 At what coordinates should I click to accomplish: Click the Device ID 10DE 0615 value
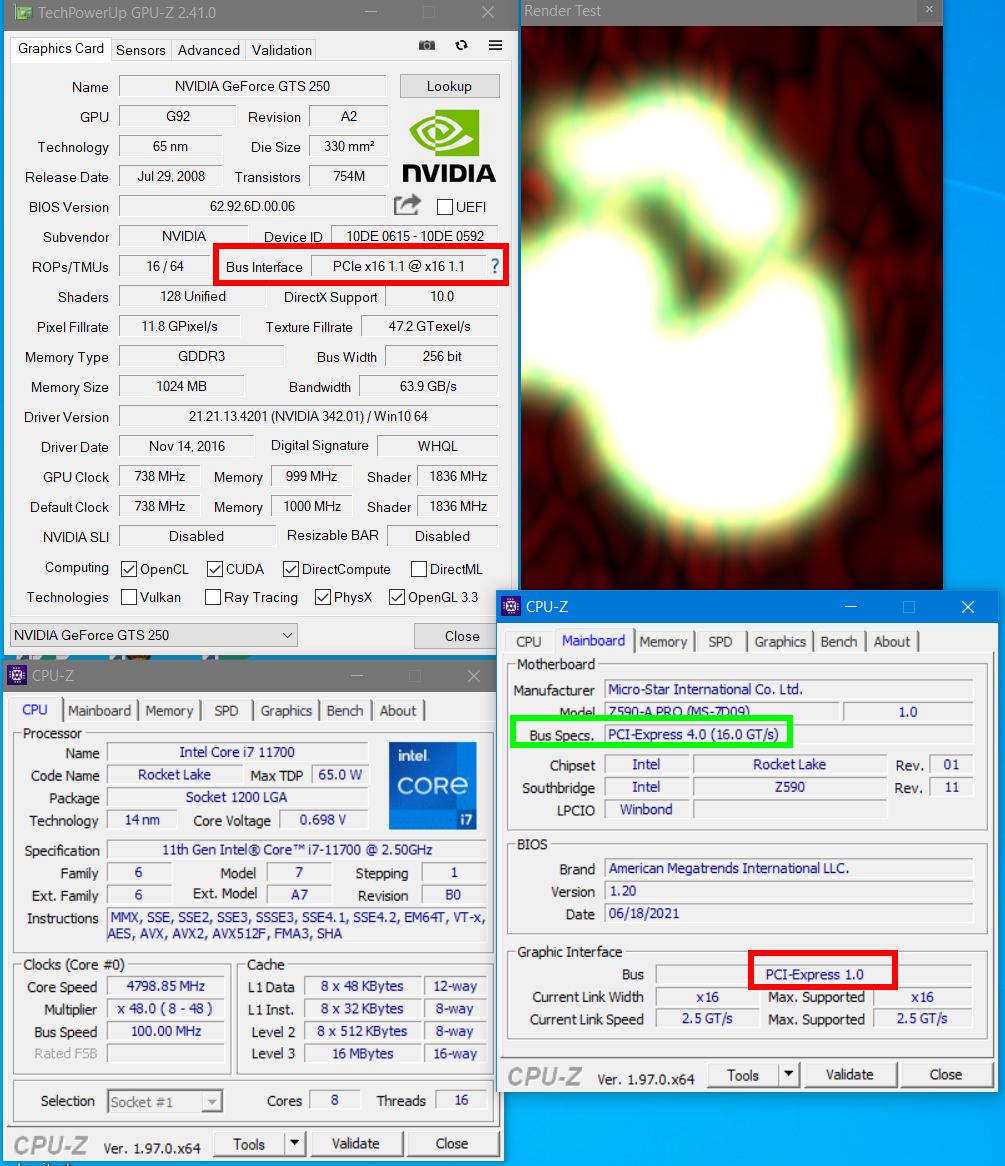point(415,236)
